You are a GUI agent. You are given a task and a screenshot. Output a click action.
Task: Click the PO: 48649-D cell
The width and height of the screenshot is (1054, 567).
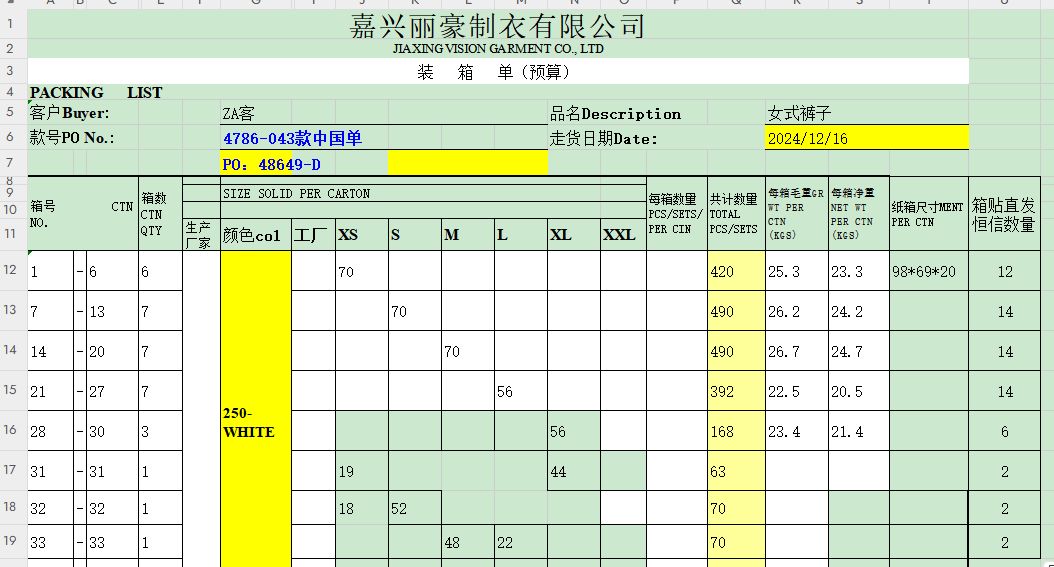(302, 163)
